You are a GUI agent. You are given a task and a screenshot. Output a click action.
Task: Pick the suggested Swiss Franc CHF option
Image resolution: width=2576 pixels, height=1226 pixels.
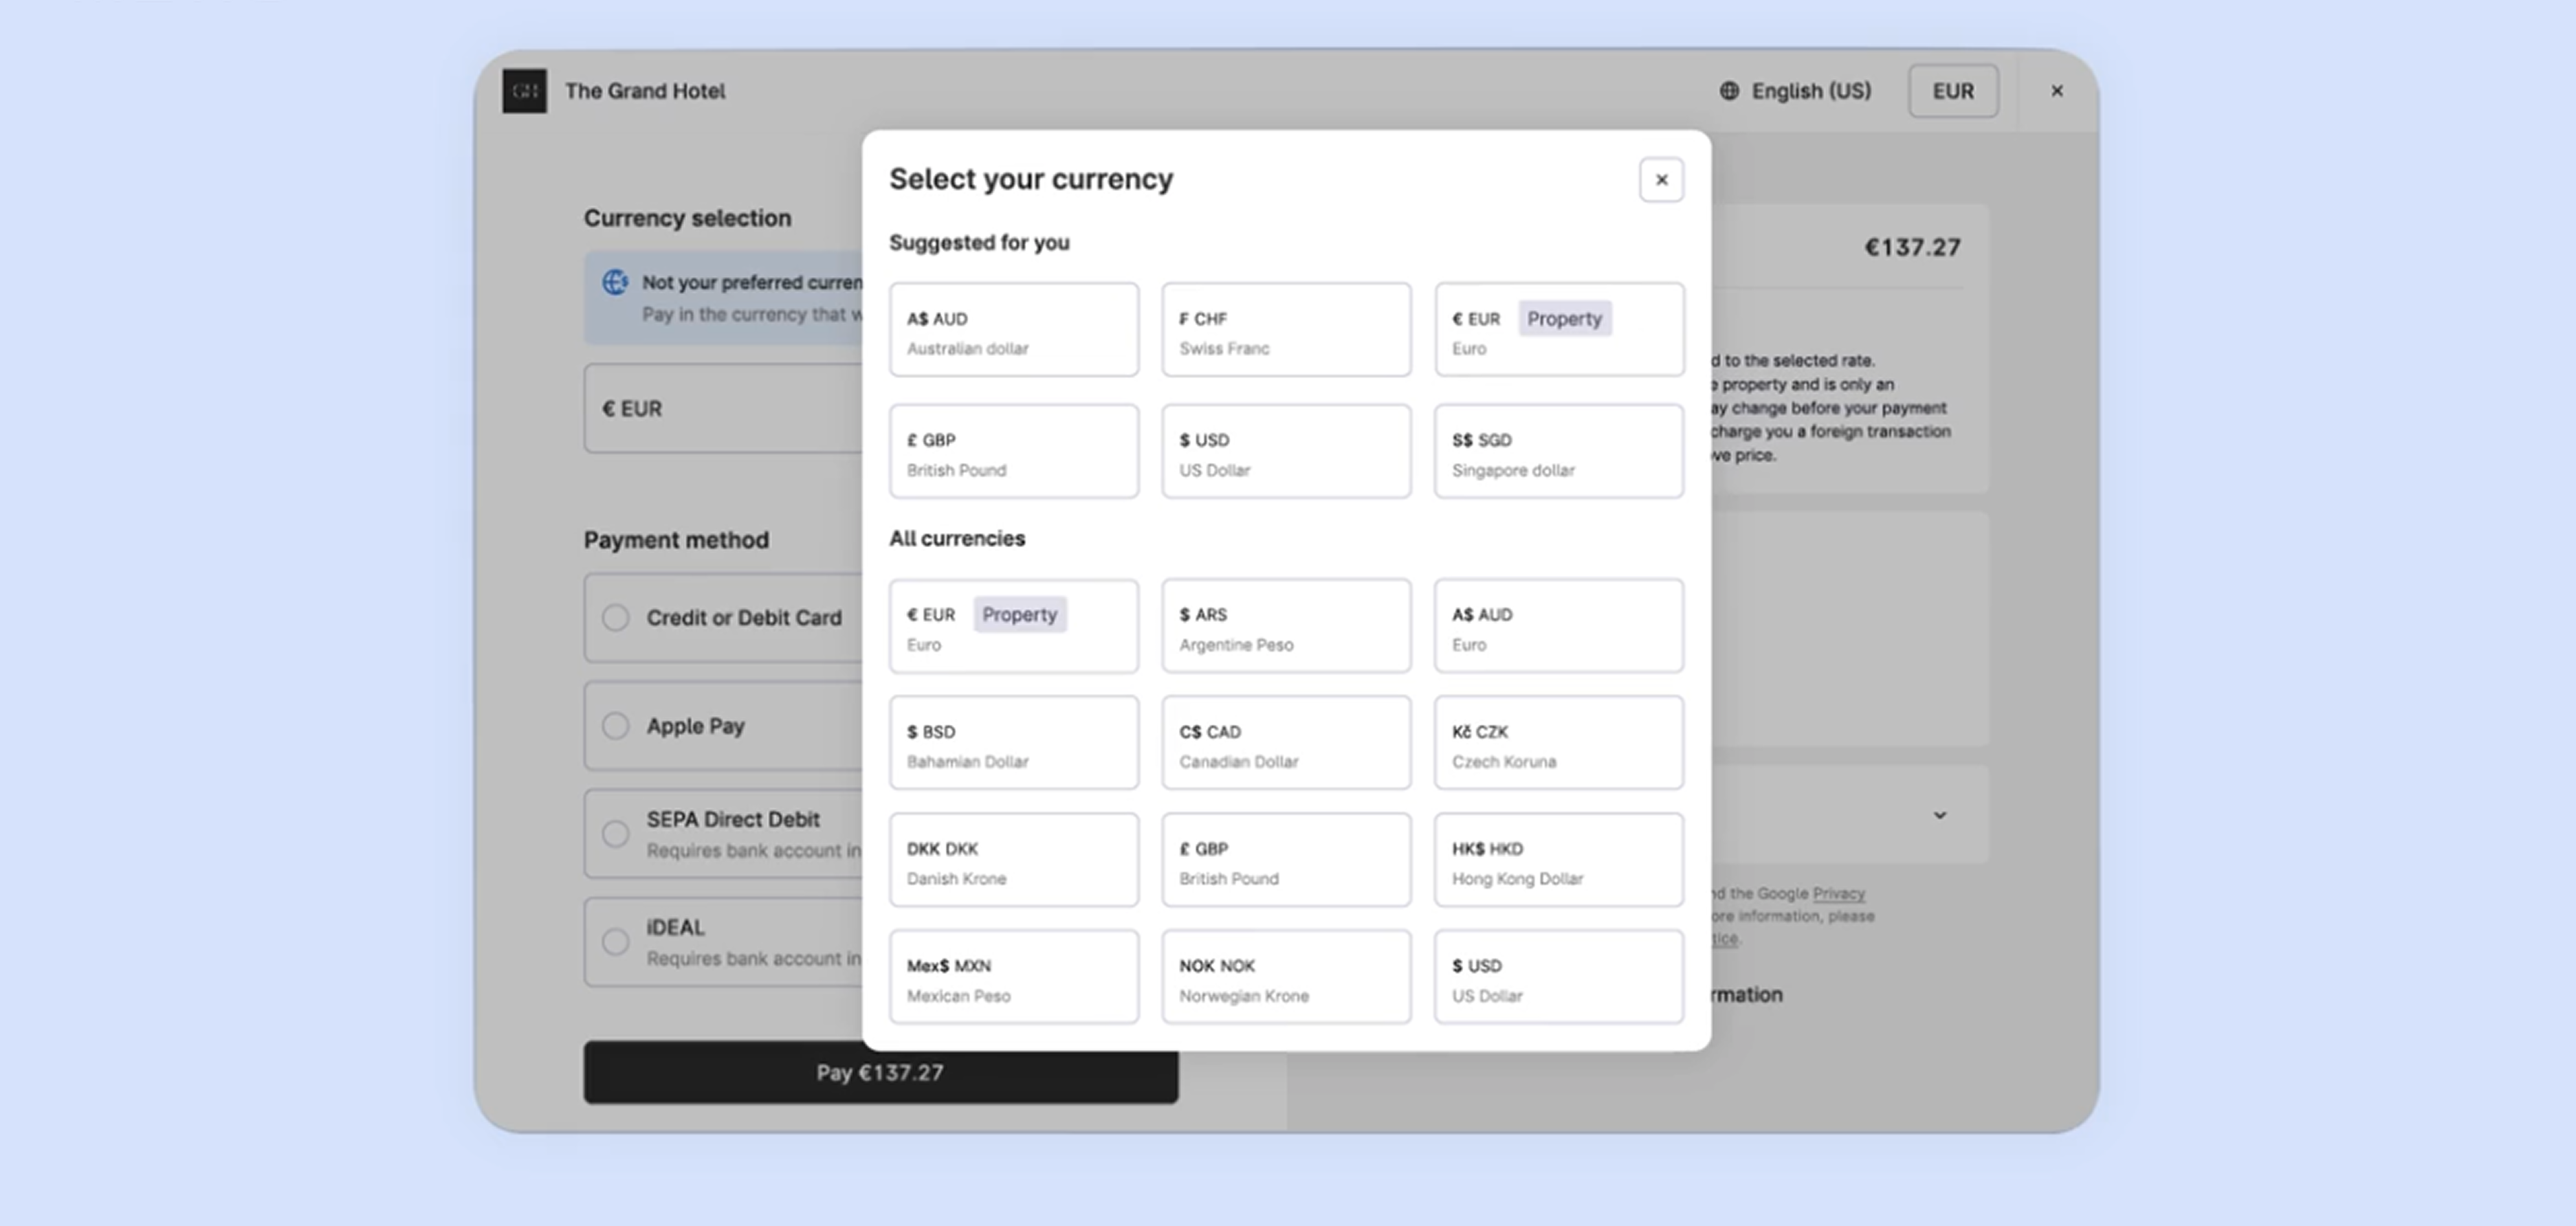(x=1285, y=330)
